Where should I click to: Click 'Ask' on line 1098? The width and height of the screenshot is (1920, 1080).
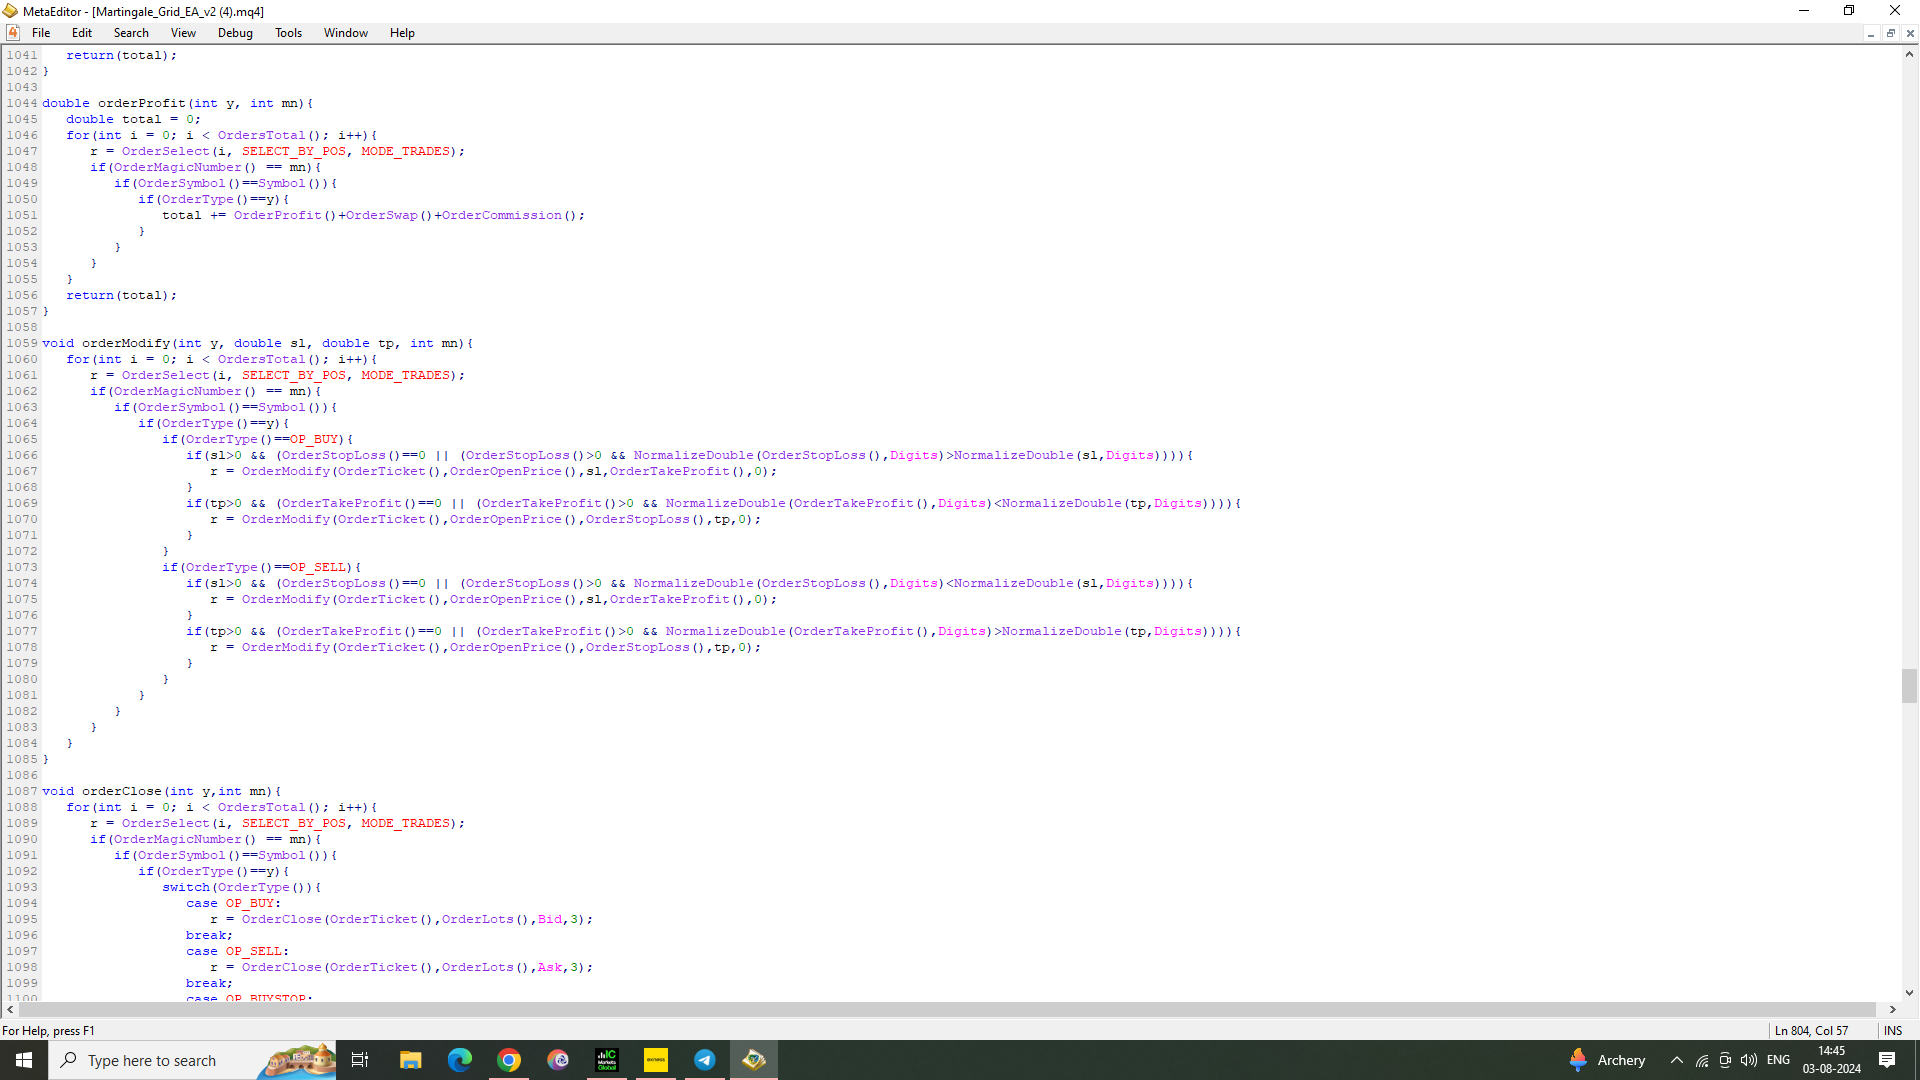550,967
